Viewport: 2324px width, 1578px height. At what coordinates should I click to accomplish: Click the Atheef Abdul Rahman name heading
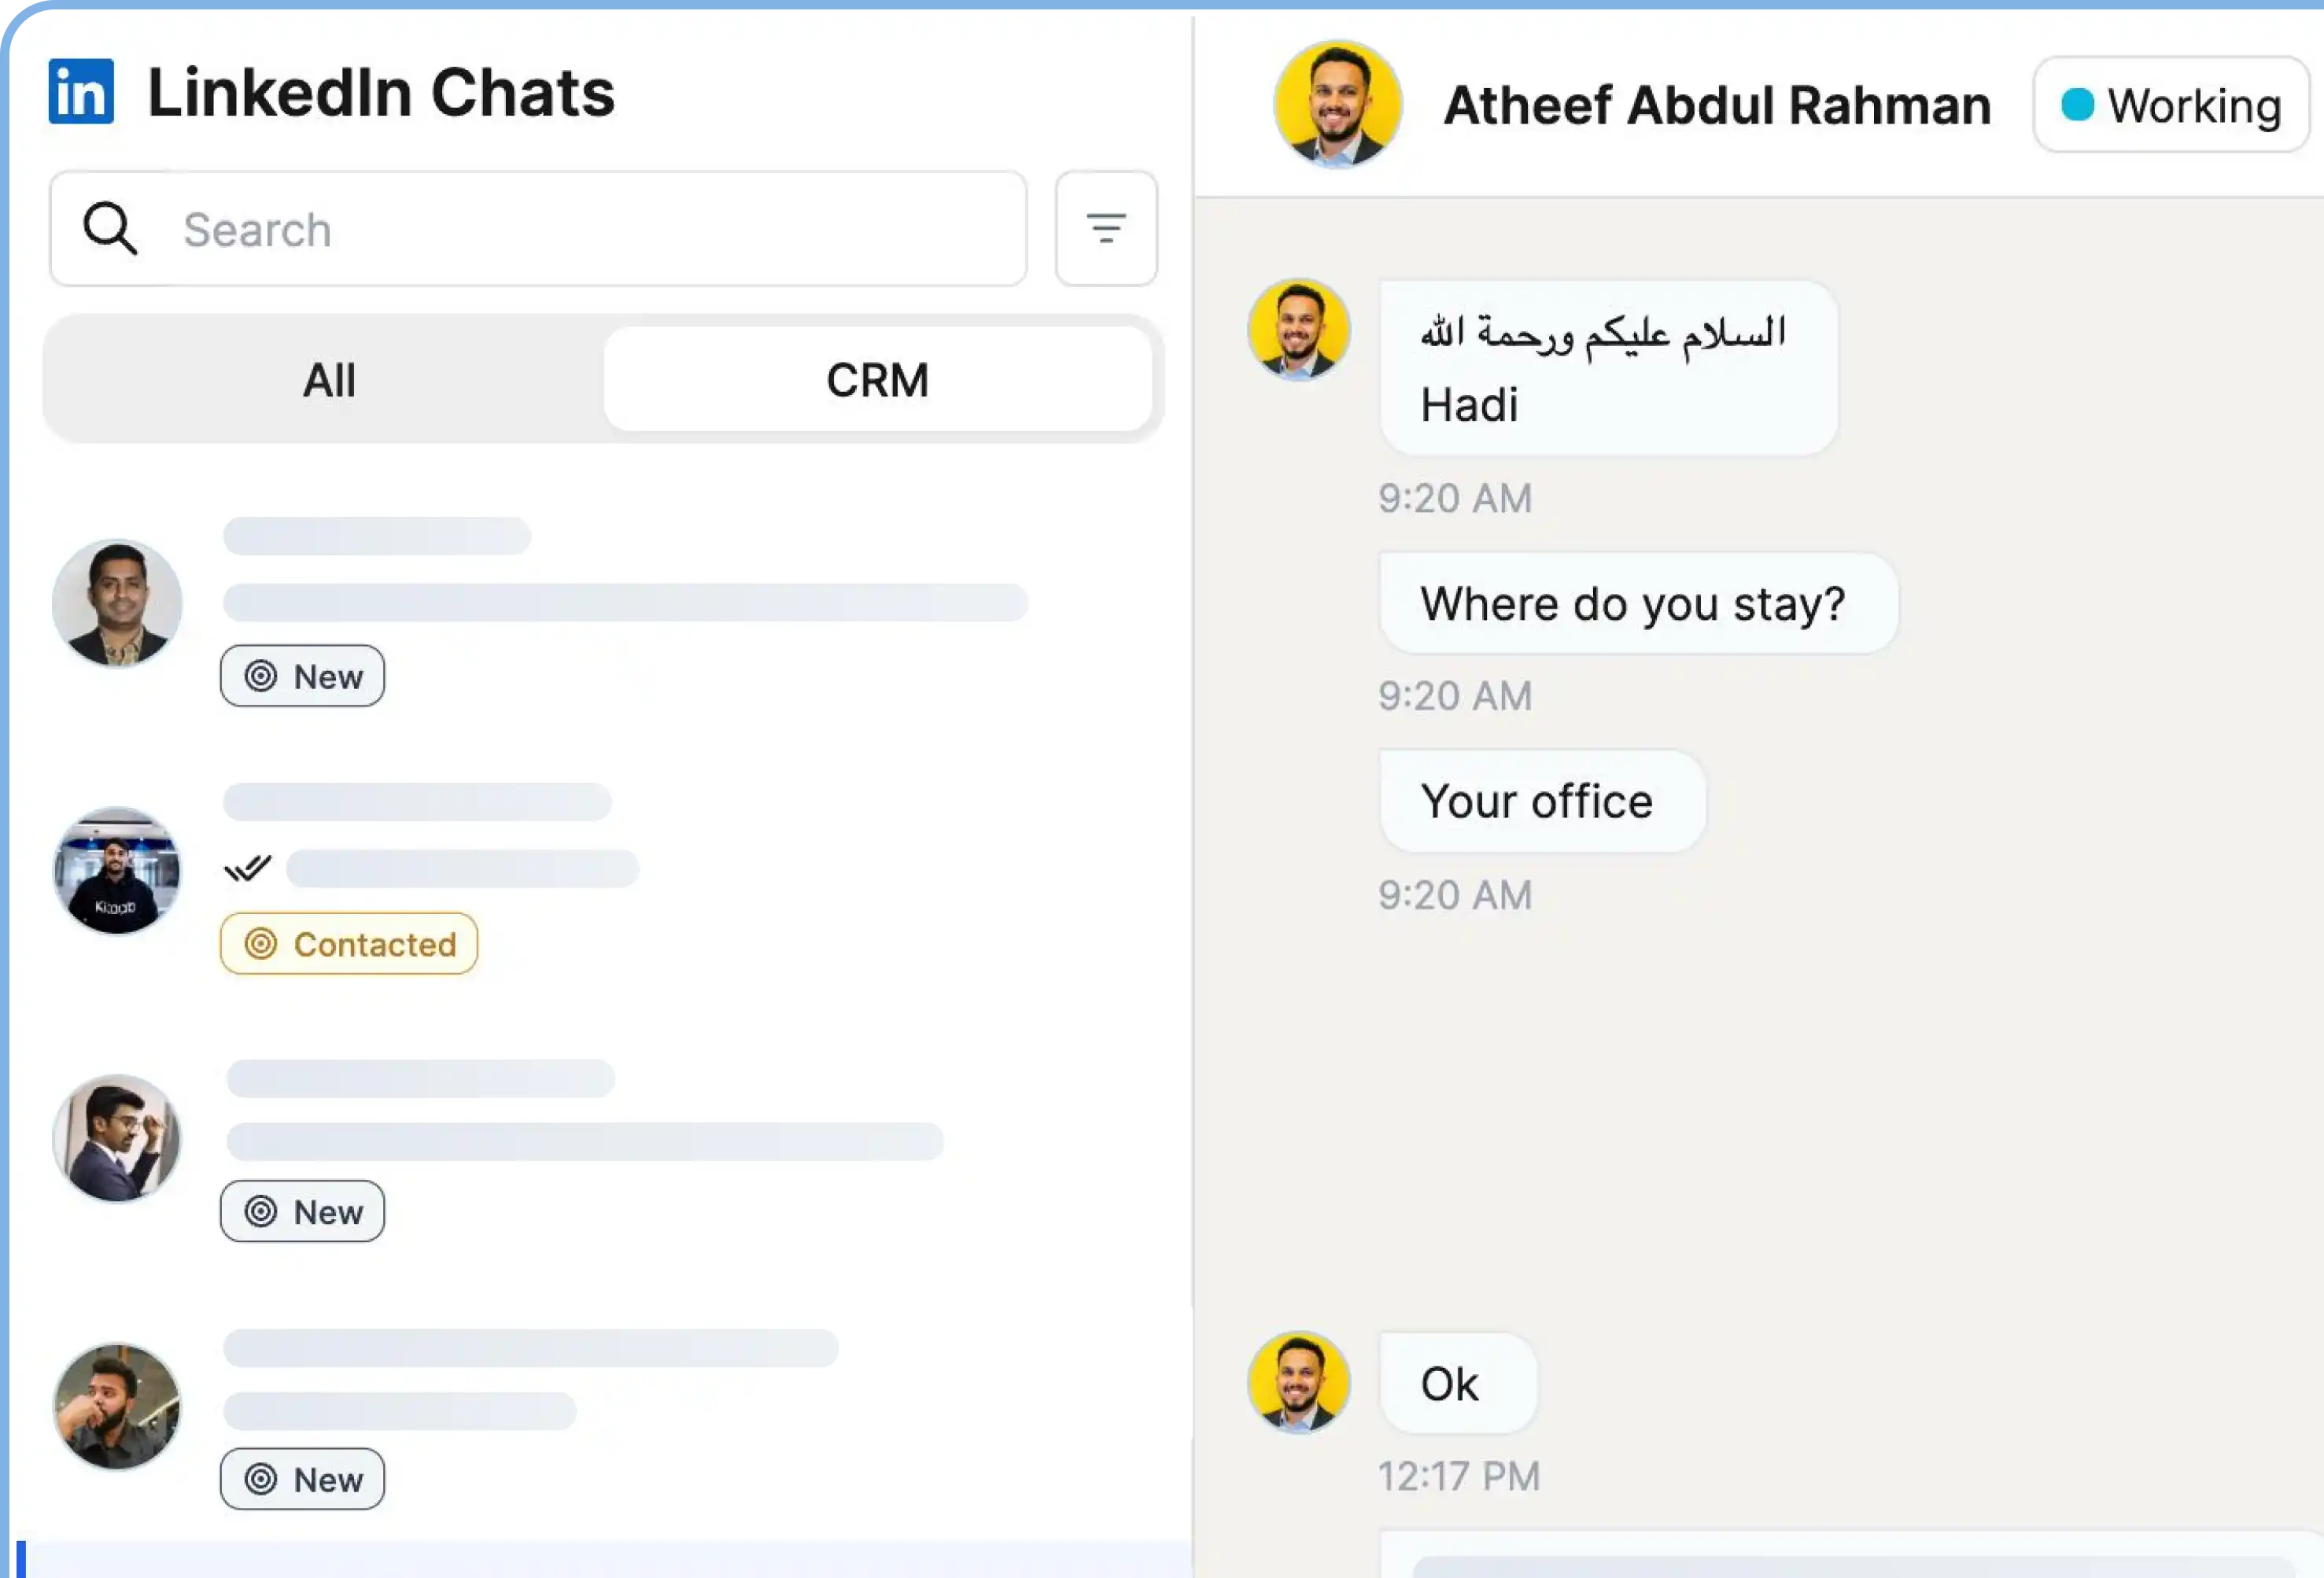tap(1717, 105)
